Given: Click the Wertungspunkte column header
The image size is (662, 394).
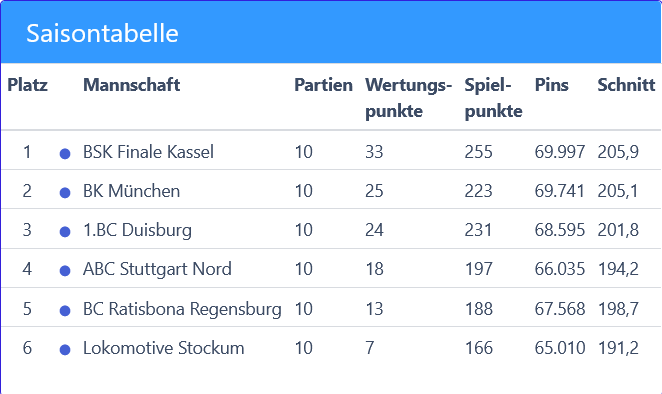Looking at the screenshot, I should coord(408,98).
